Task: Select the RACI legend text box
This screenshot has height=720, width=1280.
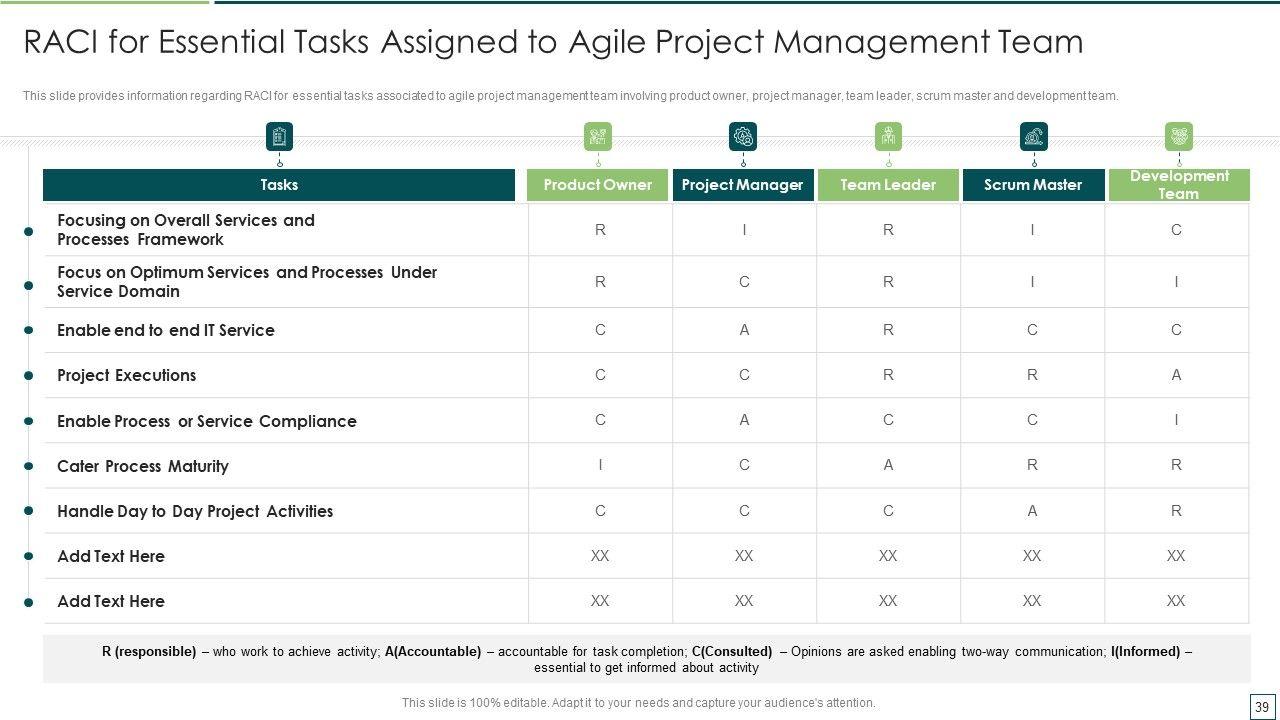Action: pyautogui.click(x=646, y=659)
